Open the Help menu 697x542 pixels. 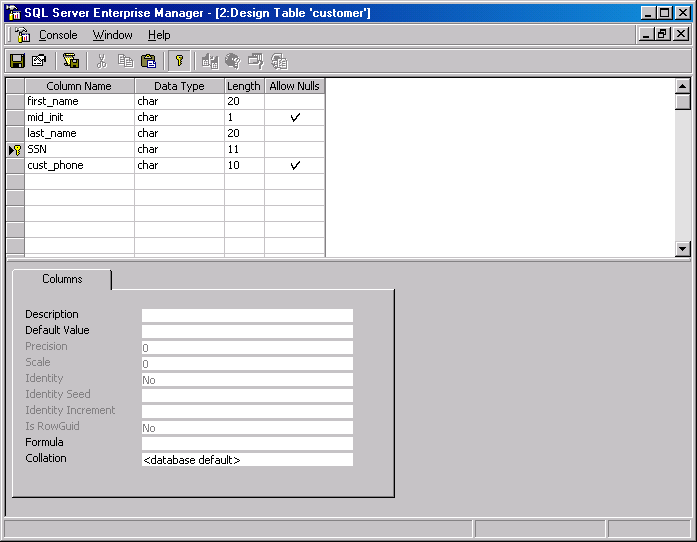click(x=159, y=35)
